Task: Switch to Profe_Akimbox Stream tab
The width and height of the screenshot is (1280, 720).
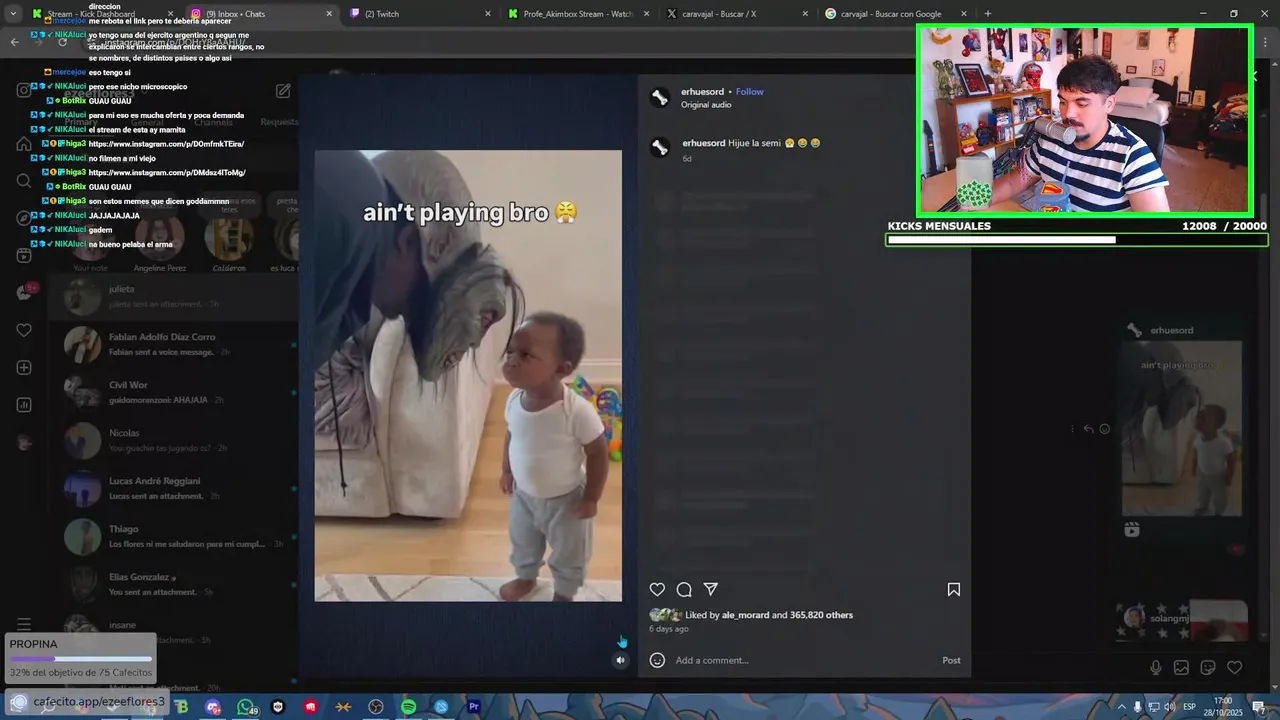Action: click(580, 14)
